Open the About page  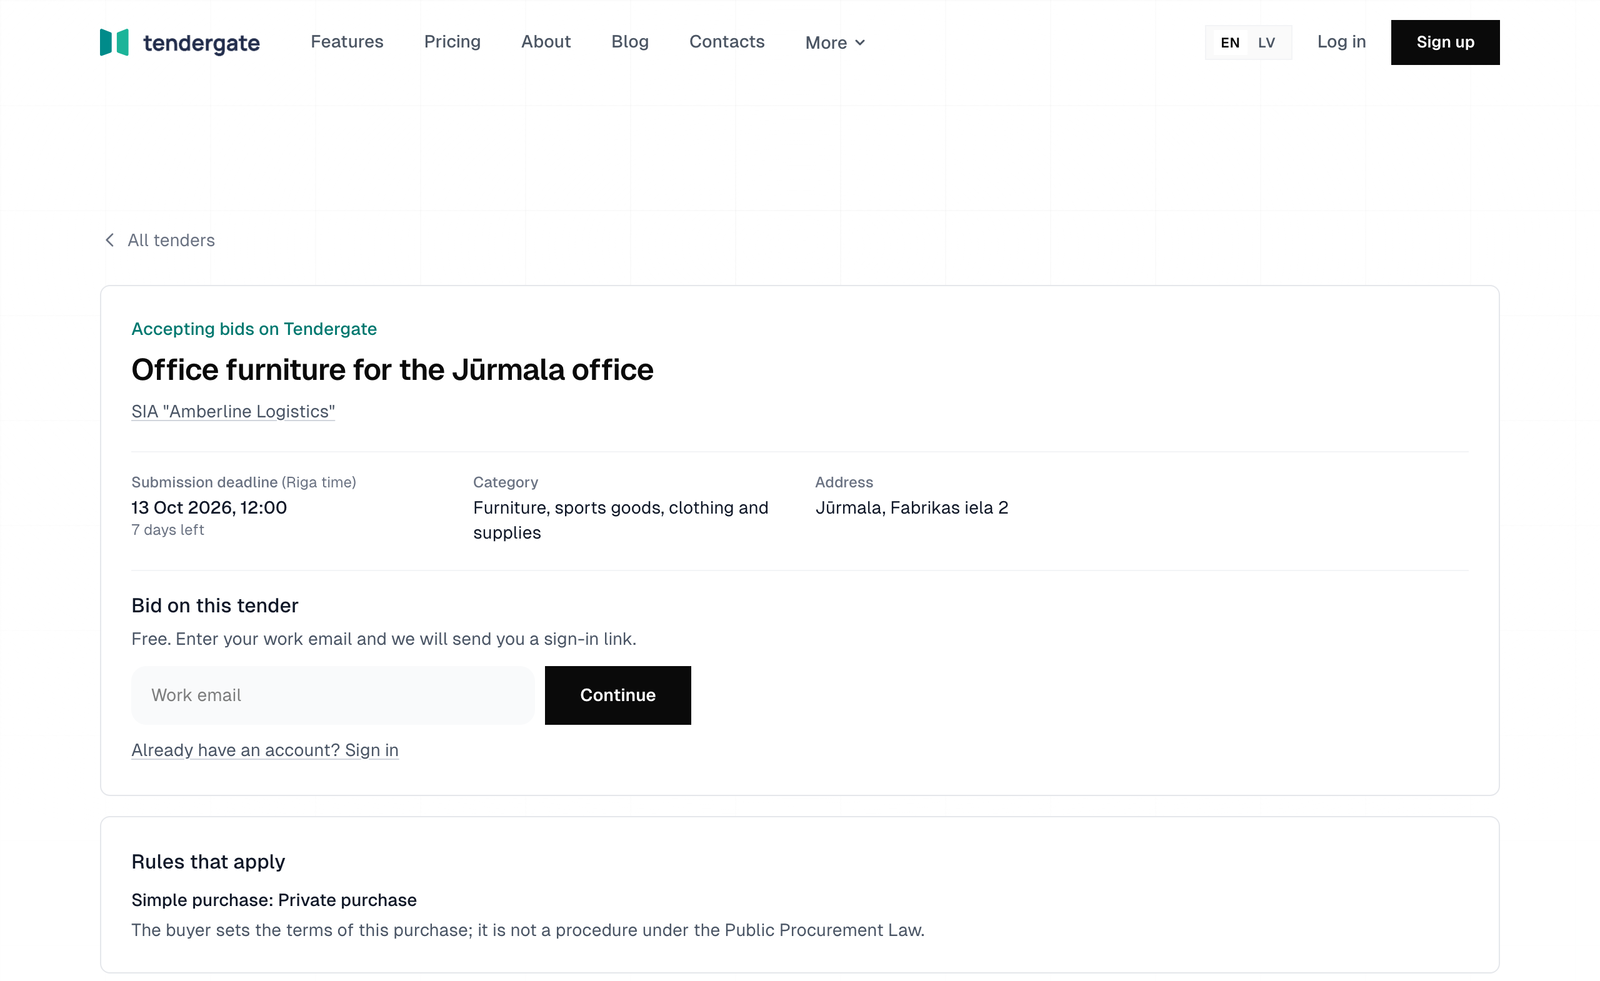pos(546,42)
